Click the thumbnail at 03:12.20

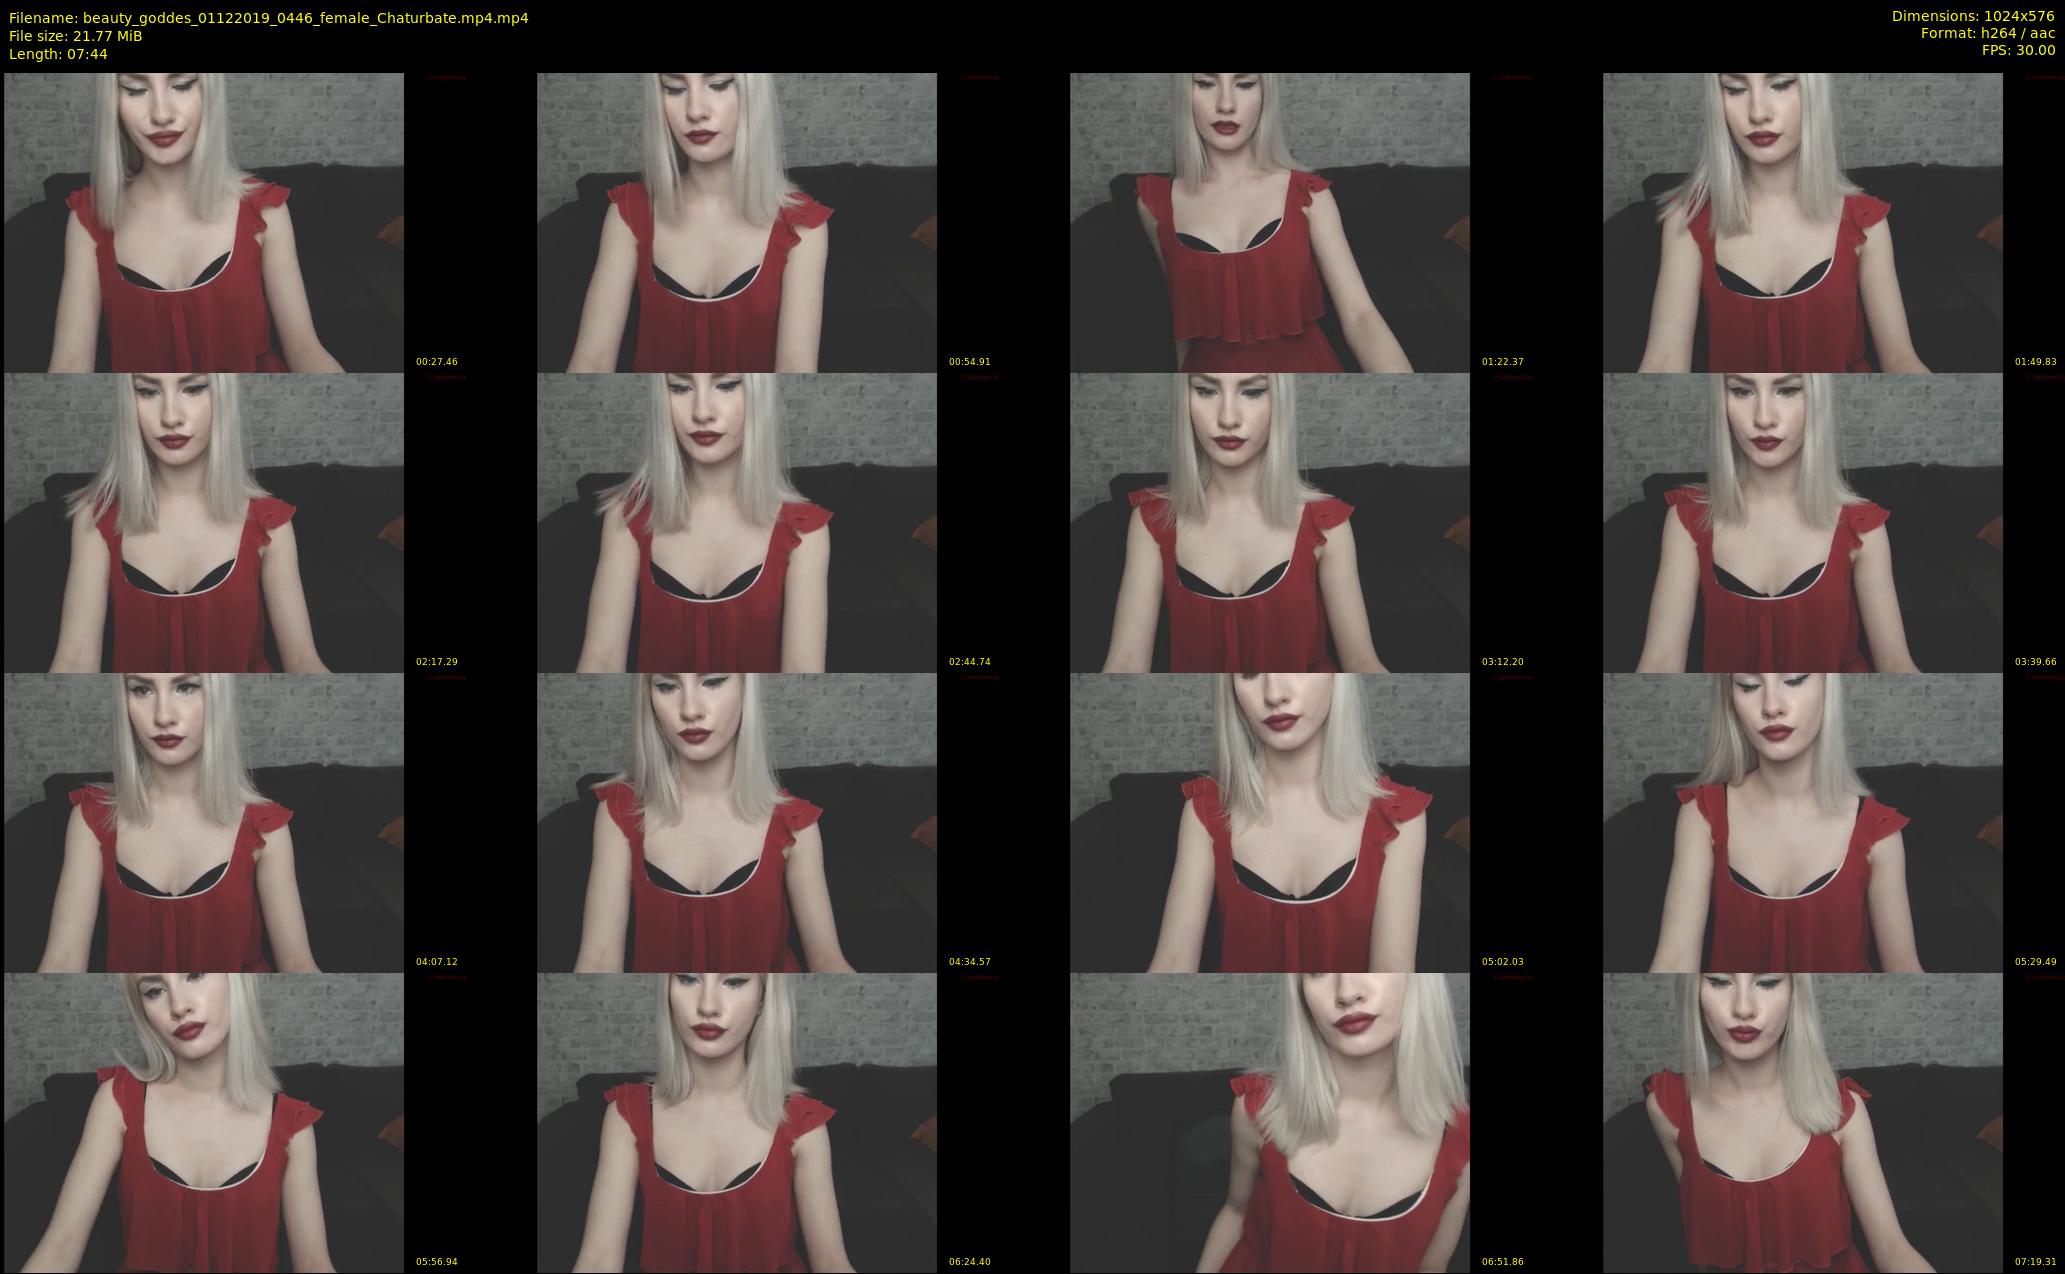pos(1270,522)
